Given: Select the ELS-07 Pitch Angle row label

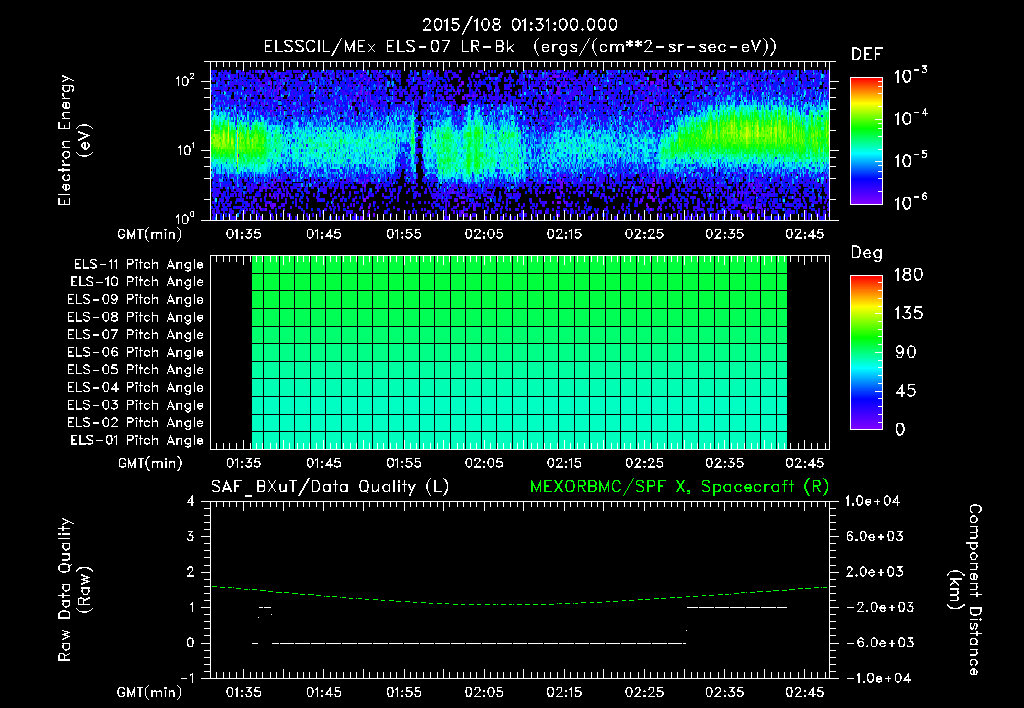Looking at the screenshot, I should pos(135,334).
